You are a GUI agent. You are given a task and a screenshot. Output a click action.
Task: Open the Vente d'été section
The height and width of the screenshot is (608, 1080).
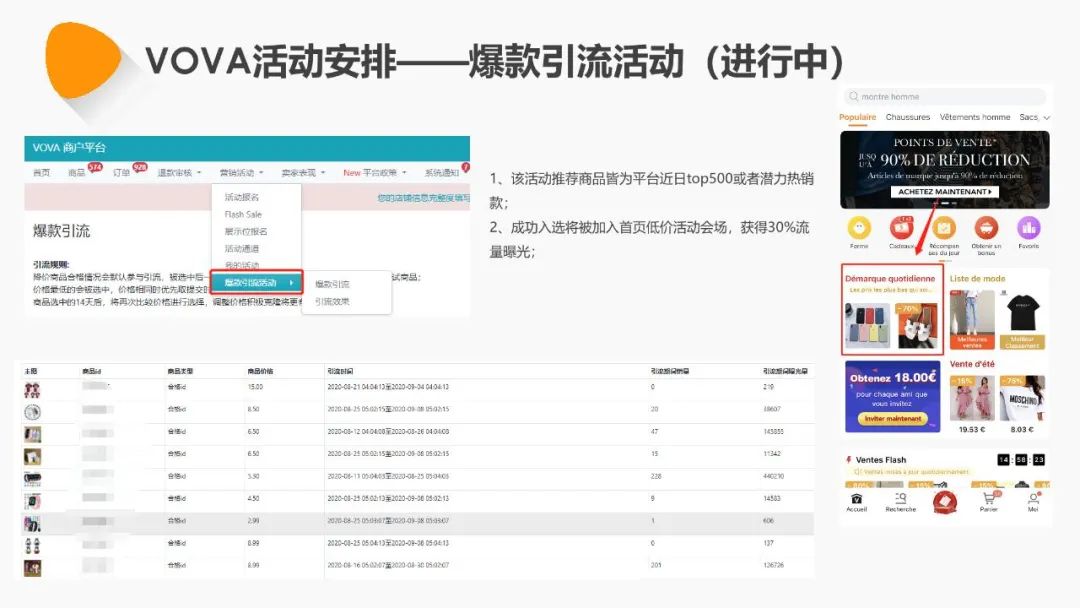point(973,364)
